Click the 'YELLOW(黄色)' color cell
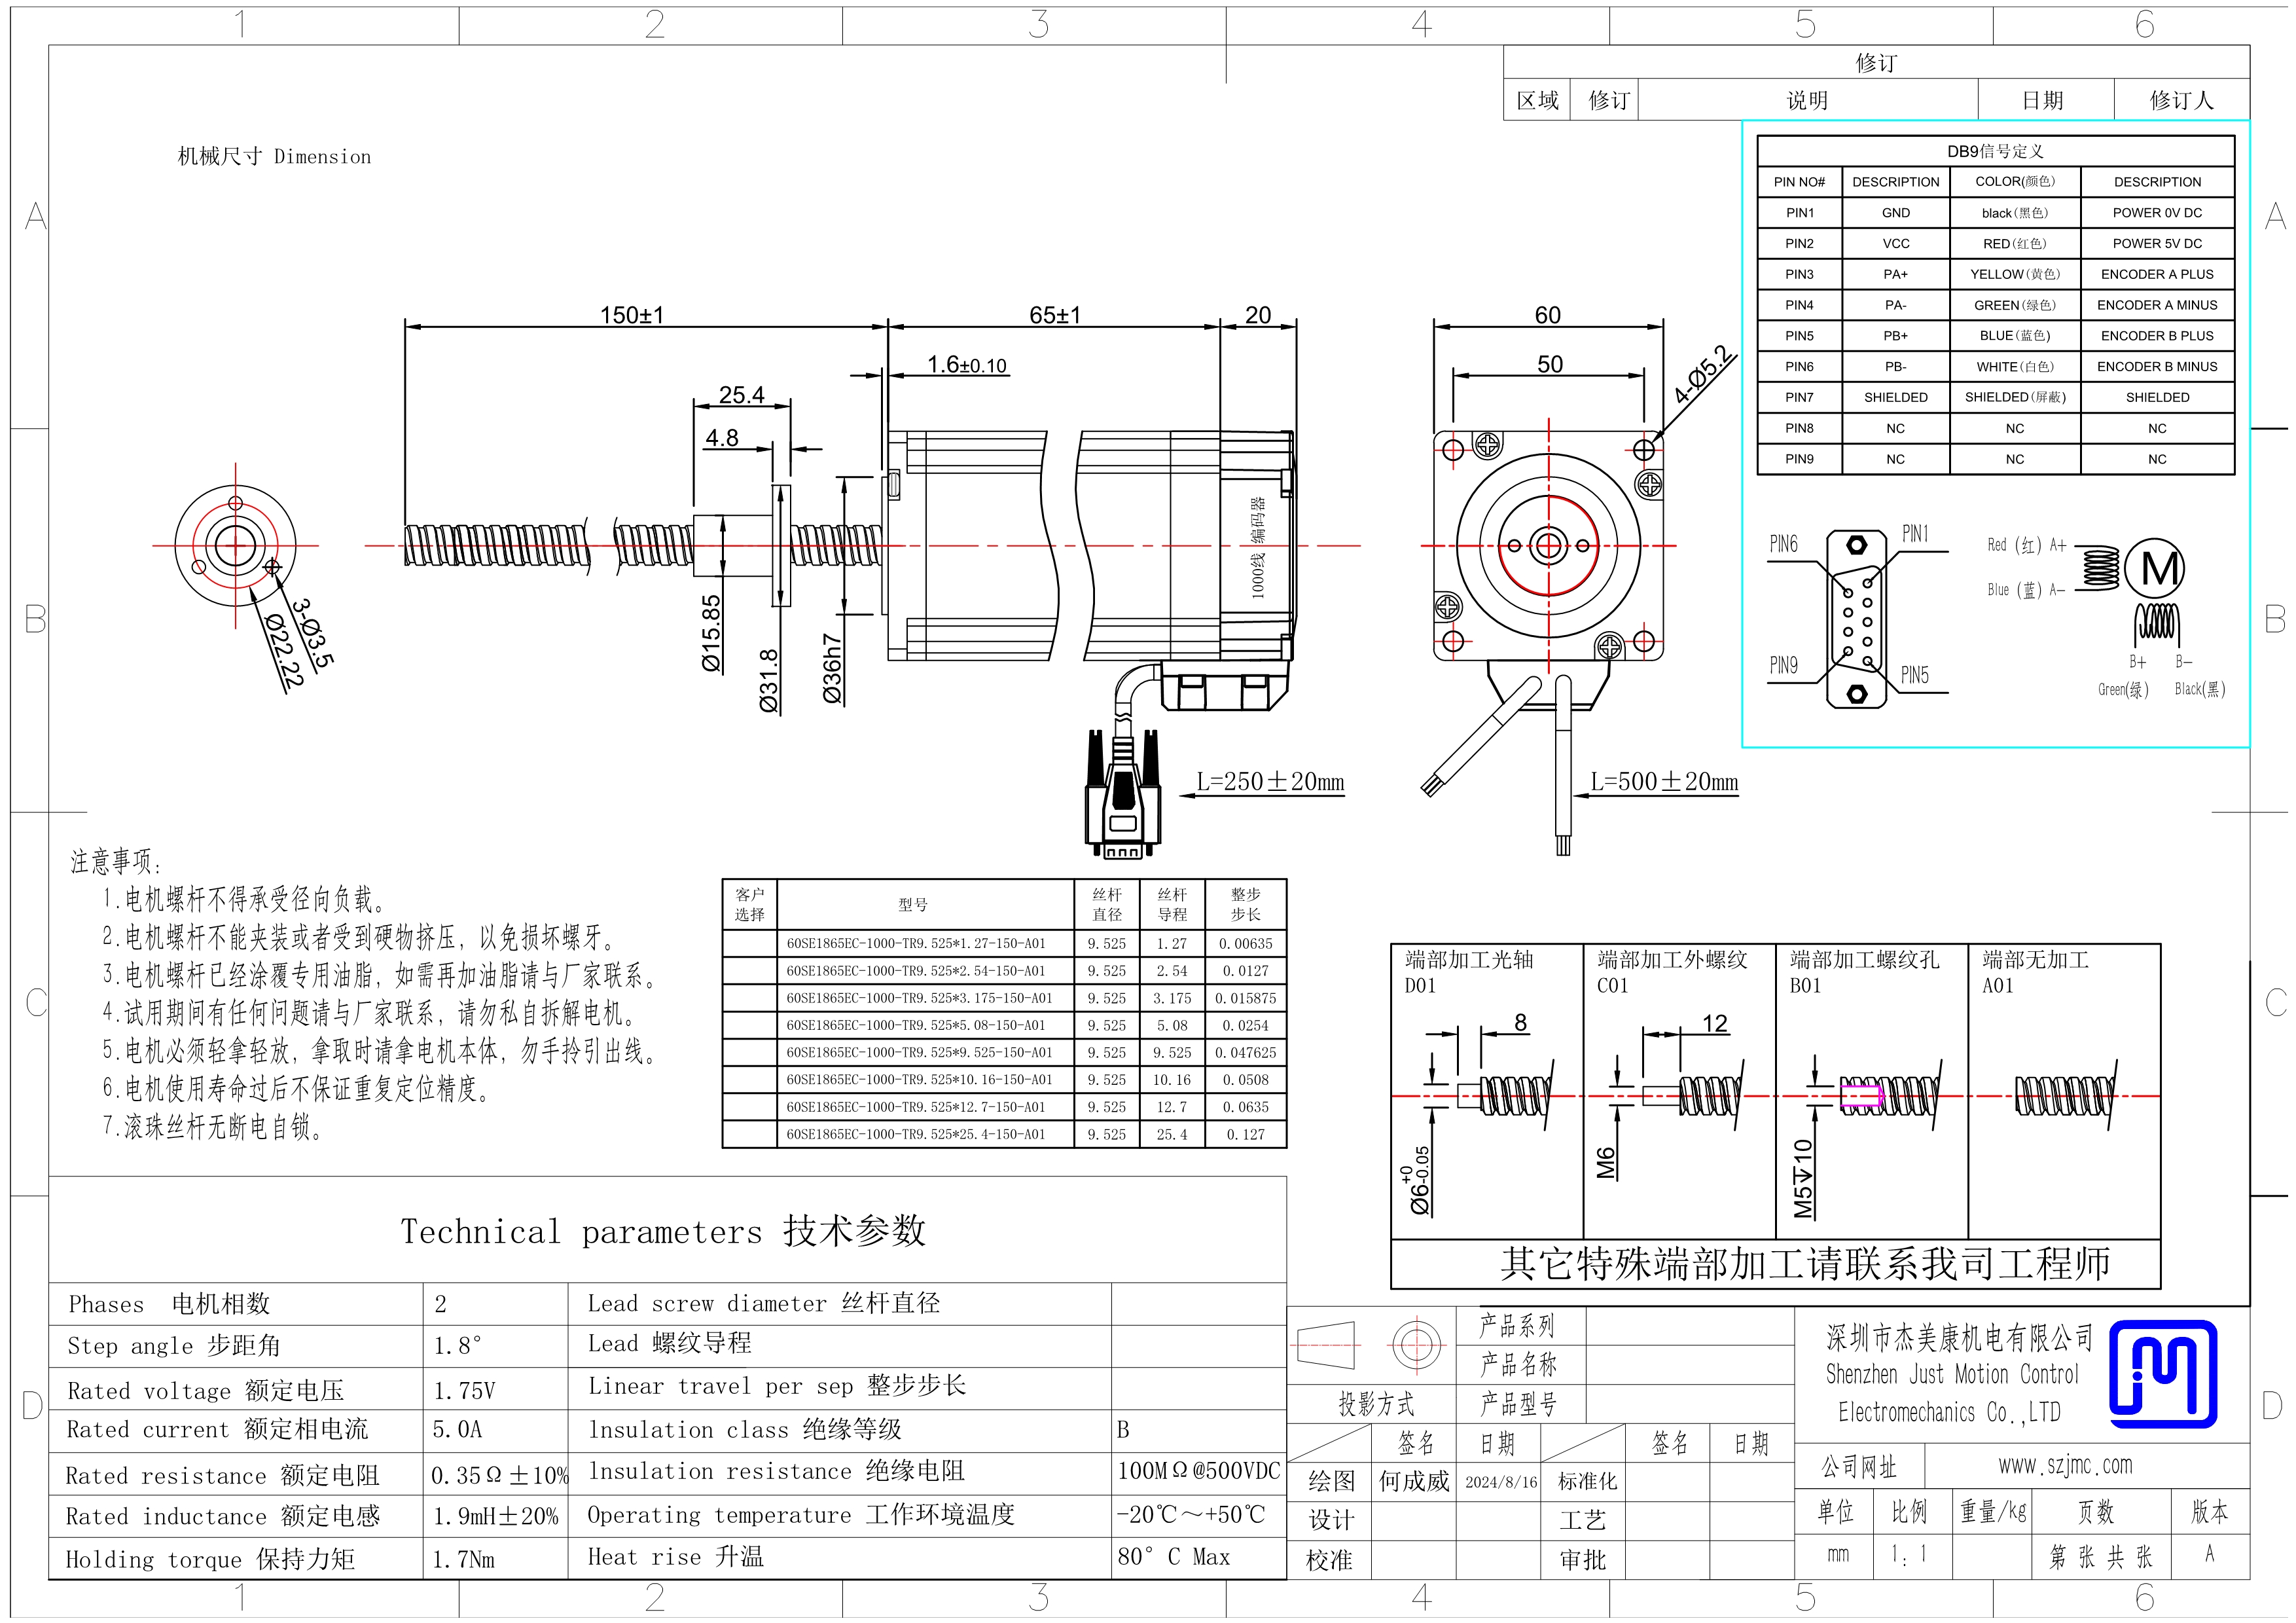The height and width of the screenshot is (1623, 2296). (2015, 275)
